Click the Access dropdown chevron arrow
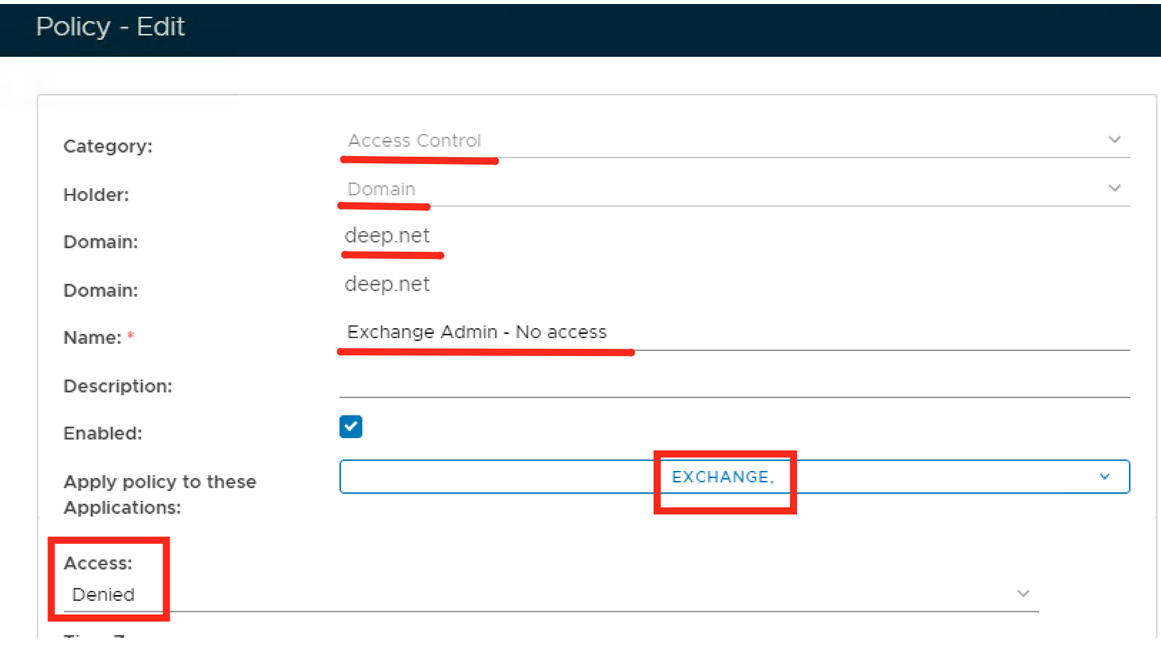 tap(1023, 593)
